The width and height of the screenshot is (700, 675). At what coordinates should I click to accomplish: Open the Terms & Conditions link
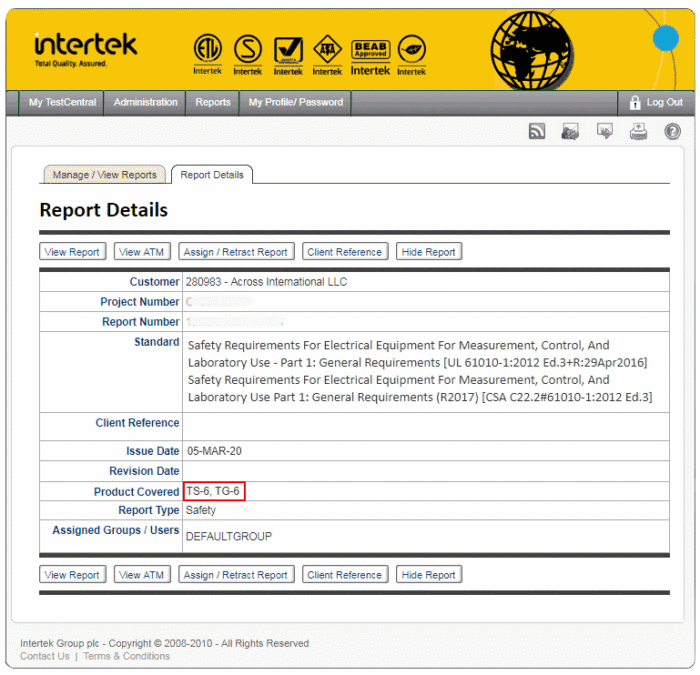pos(126,656)
